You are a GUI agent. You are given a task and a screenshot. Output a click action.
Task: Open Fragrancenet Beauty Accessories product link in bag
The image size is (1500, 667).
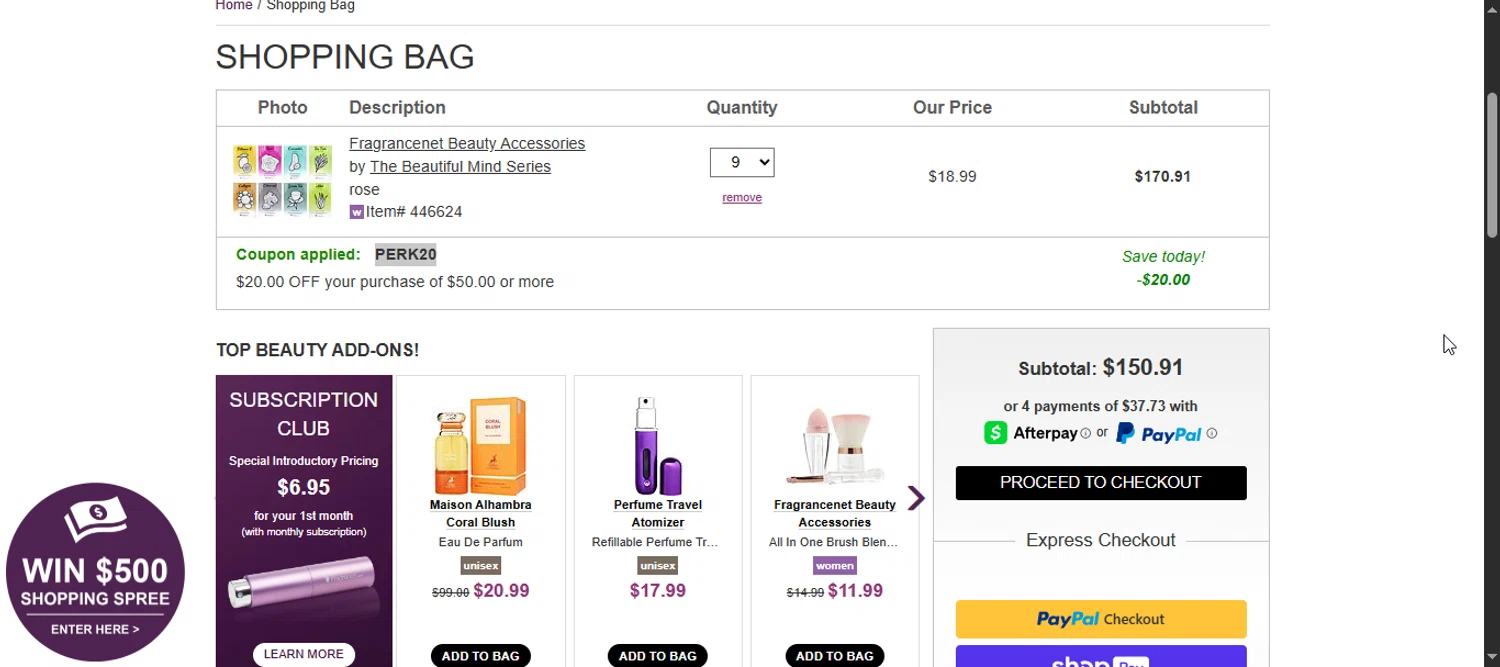[x=467, y=143]
